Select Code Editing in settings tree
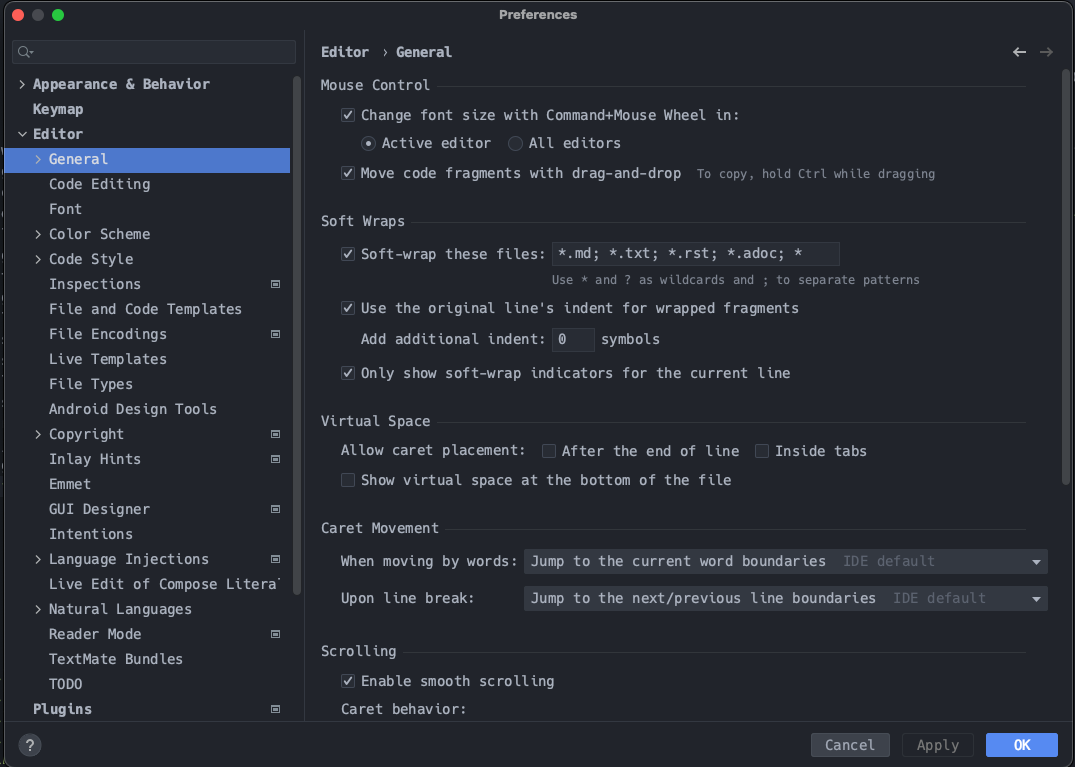 (99, 184)
